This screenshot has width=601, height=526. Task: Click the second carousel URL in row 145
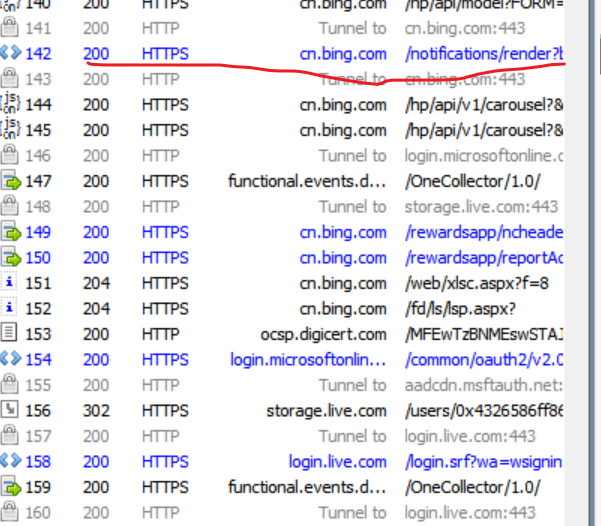[484, 130]
